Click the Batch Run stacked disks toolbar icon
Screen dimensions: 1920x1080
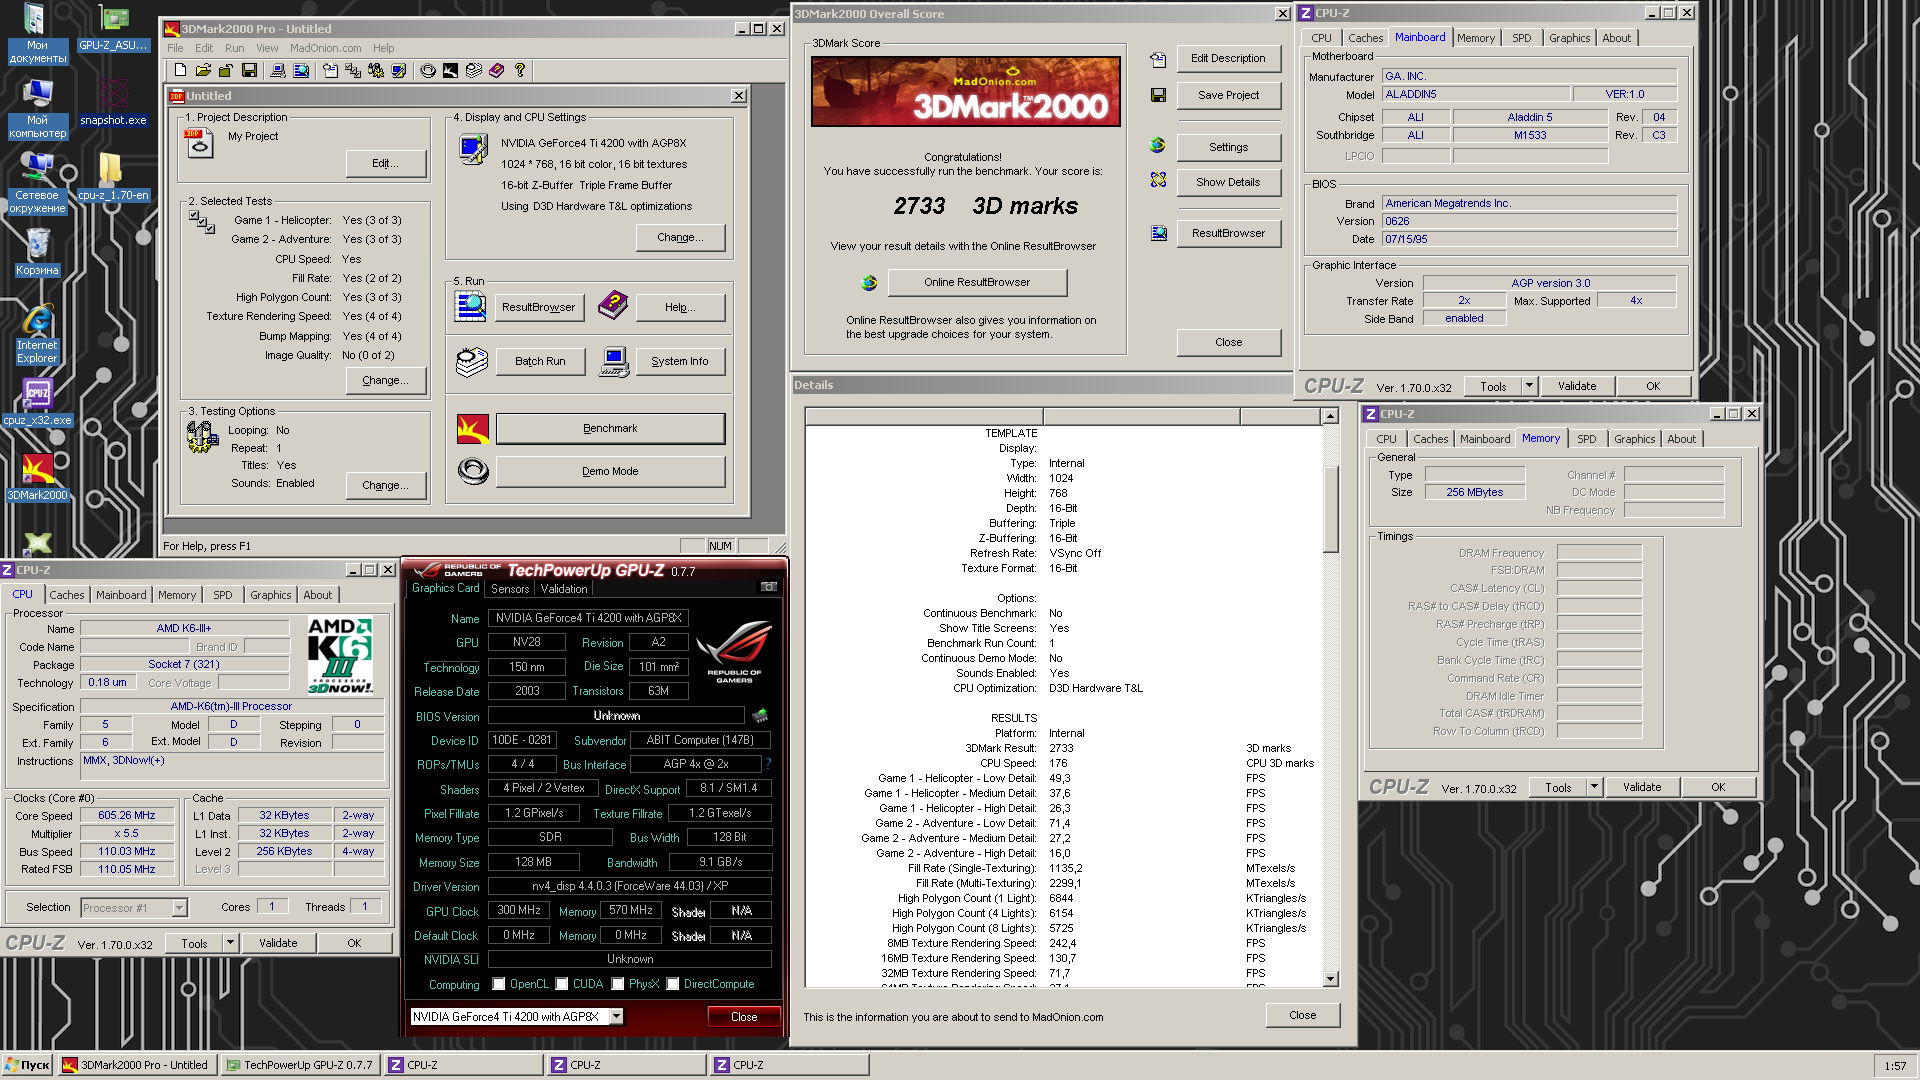pos(474,71)
